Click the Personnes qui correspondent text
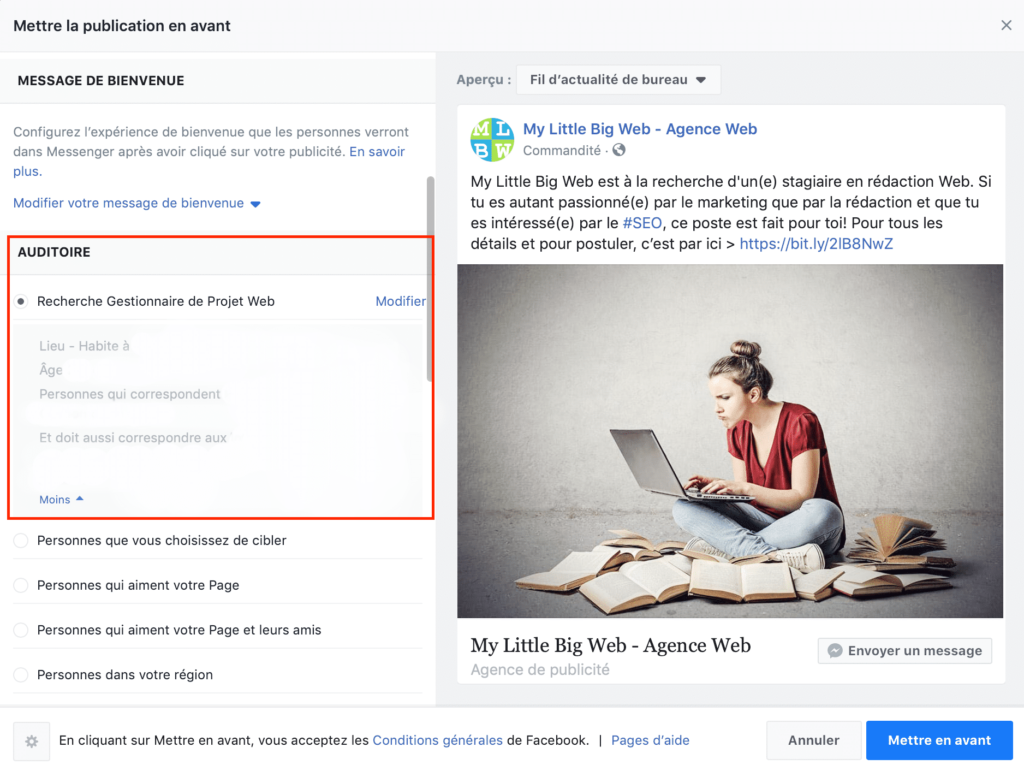This screenshot has height=771, width=1024. tap(129, 394)
